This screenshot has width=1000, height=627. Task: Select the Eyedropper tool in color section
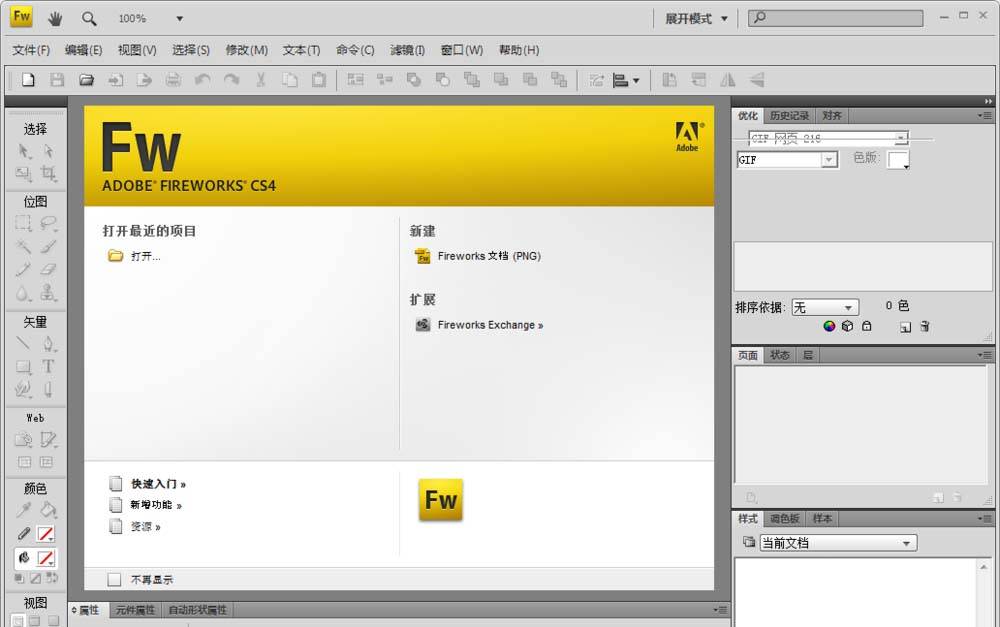[23, 510]
